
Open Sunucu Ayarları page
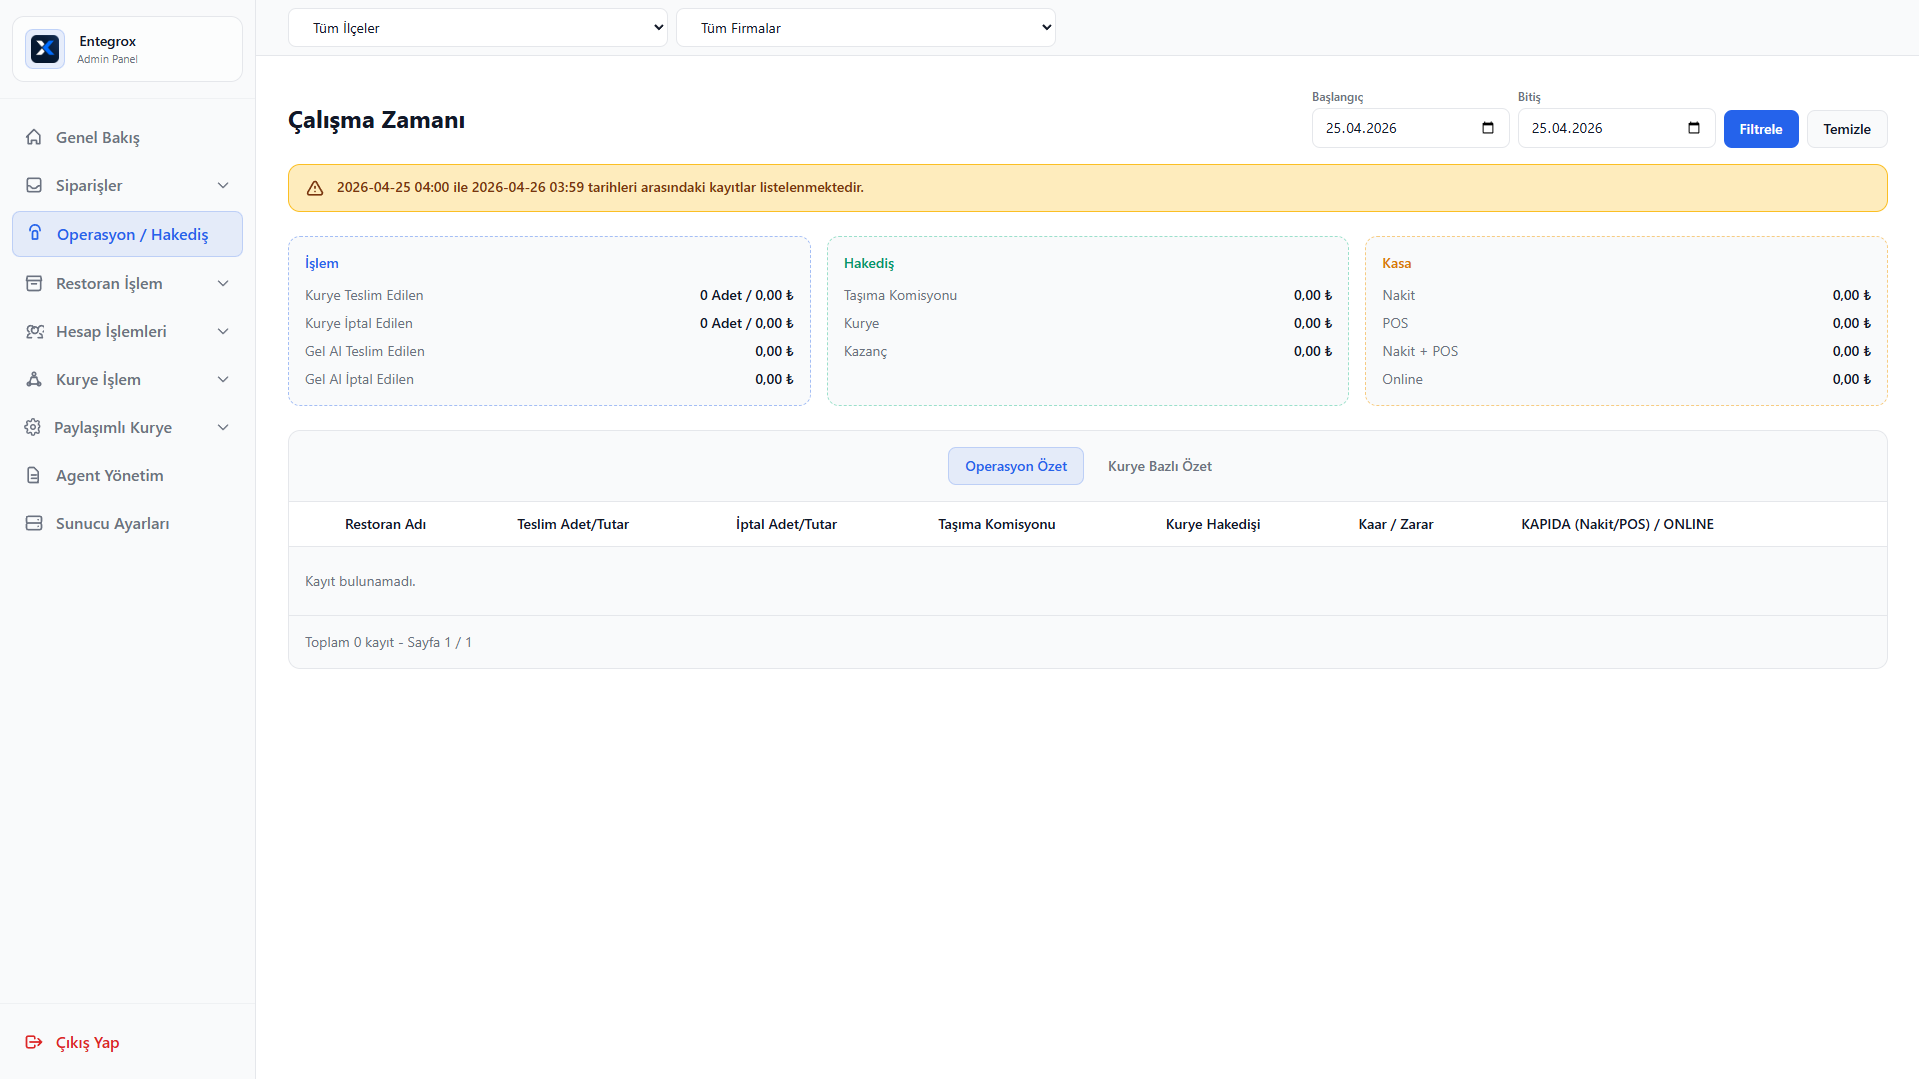[x=127, y=523]
